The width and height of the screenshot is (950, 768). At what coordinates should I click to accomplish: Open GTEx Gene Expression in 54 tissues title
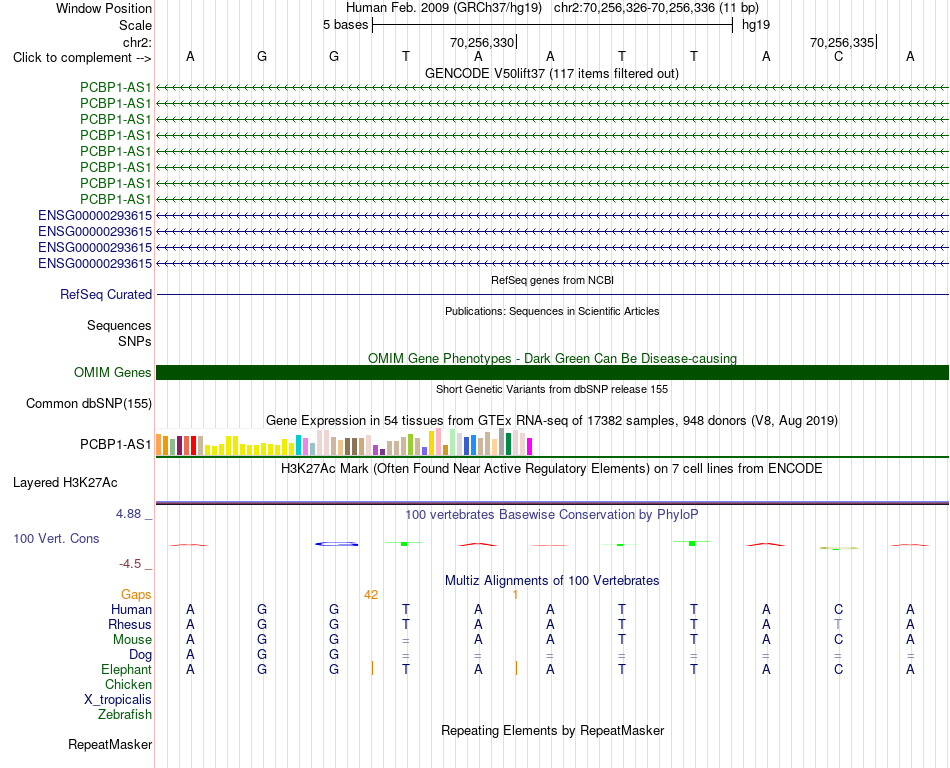(552, 420)
